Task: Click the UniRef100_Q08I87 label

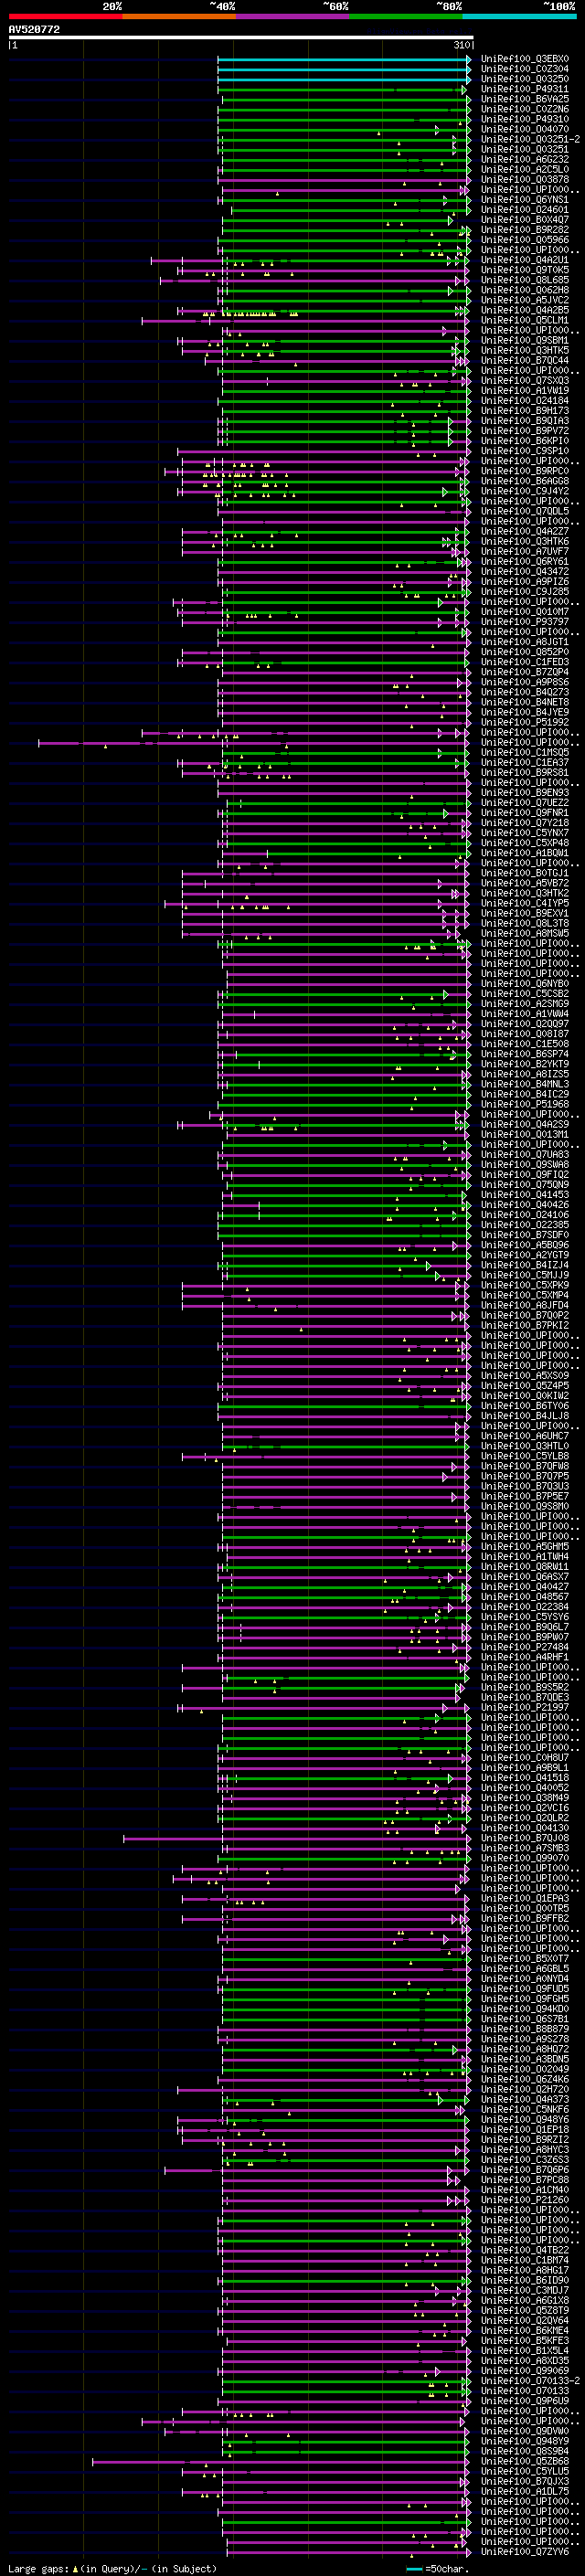Action: point(525,1034)
